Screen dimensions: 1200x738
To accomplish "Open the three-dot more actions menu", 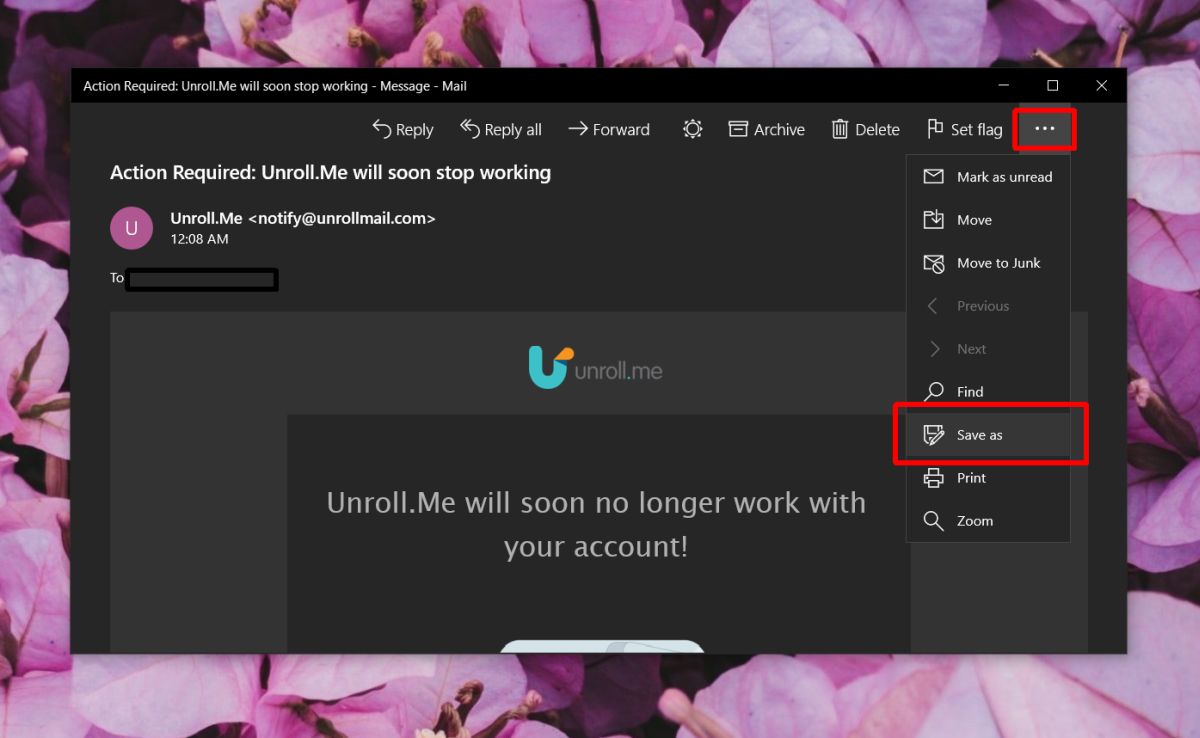I will click(x=1044, y=129).
